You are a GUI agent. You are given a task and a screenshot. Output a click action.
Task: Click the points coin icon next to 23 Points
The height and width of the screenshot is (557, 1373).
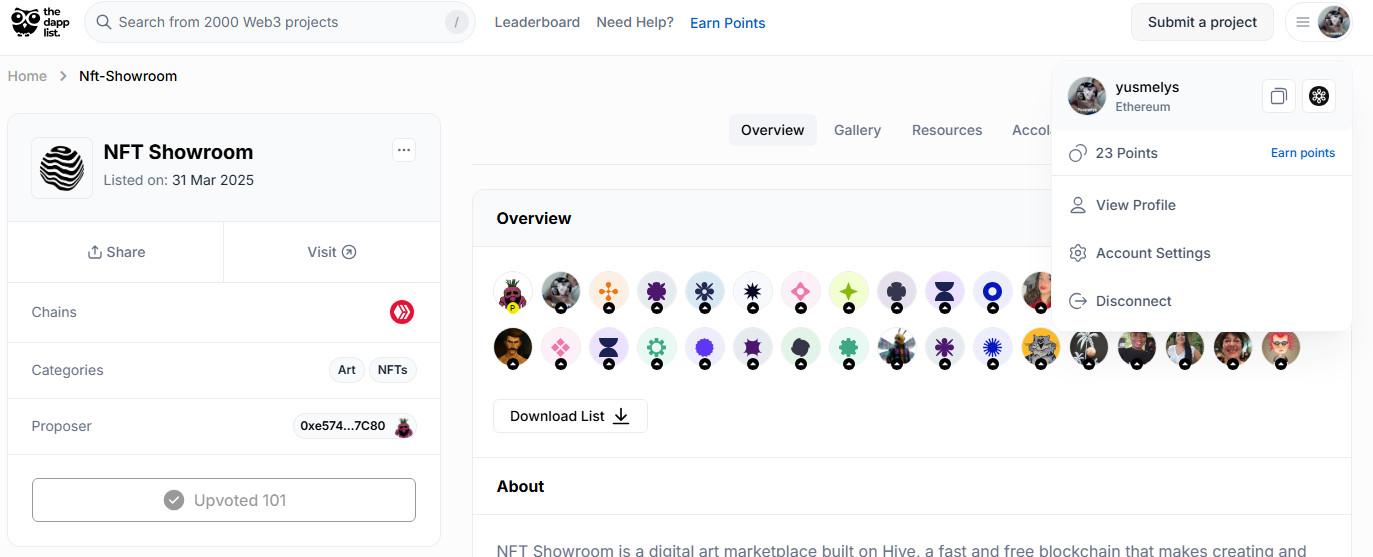click(1078, 153)
